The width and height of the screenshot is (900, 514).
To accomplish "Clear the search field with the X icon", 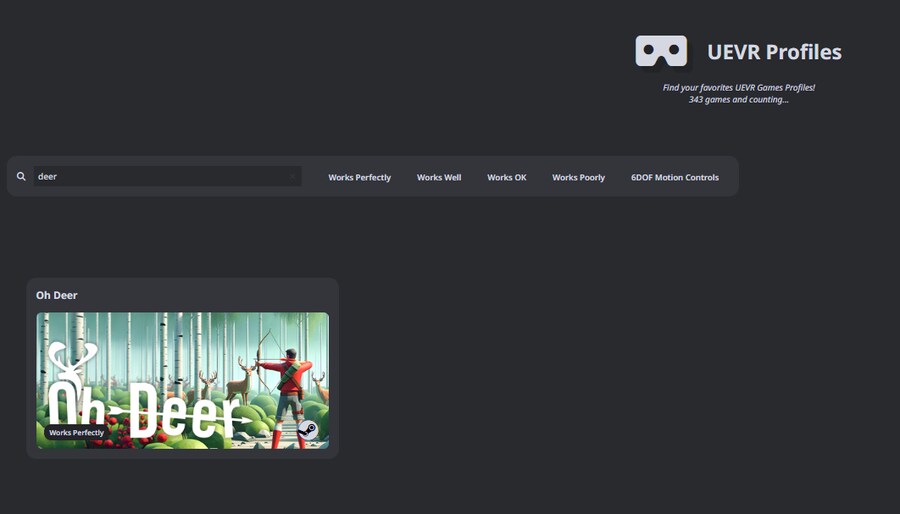I will 293,177.
